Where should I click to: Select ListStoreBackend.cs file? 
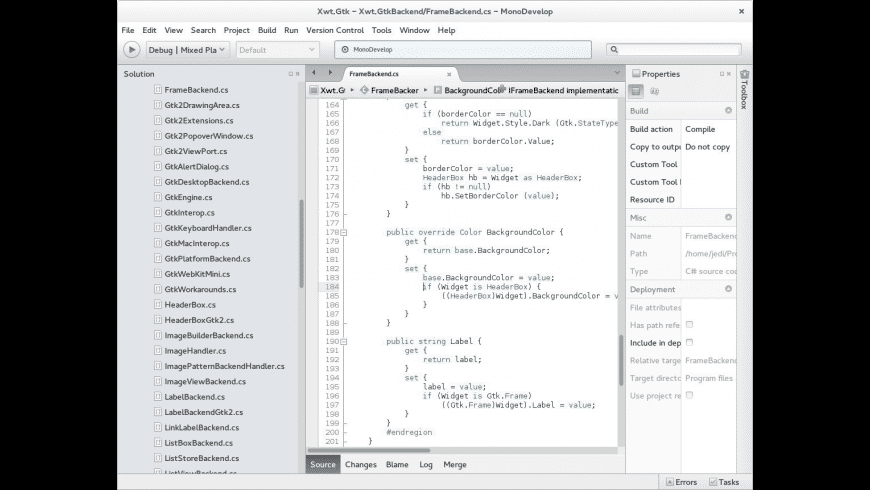201,458
